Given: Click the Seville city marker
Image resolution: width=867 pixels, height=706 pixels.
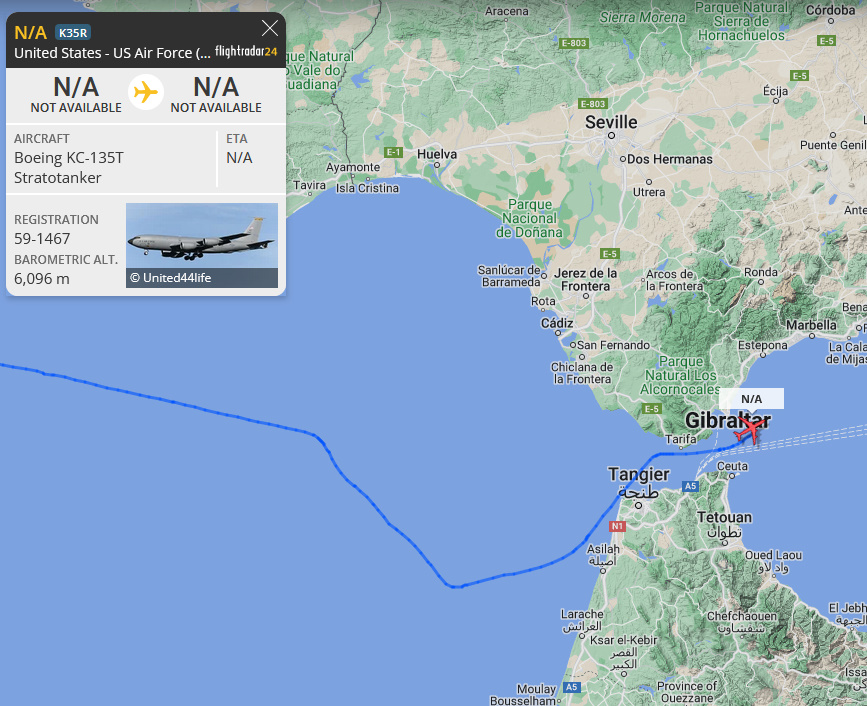Looking at the screenshot, I should point(611,135).
